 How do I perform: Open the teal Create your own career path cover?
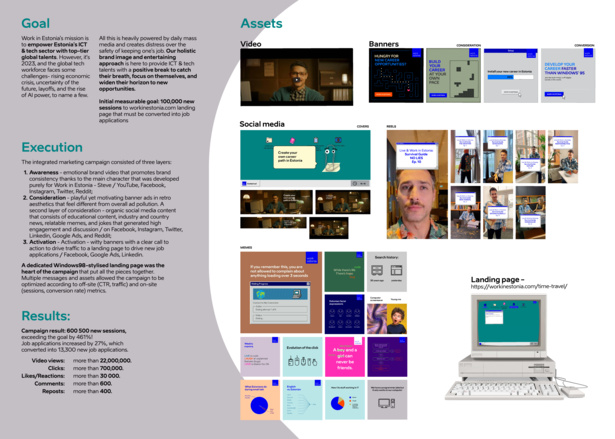pyautogui.click(x=305, y=158)
